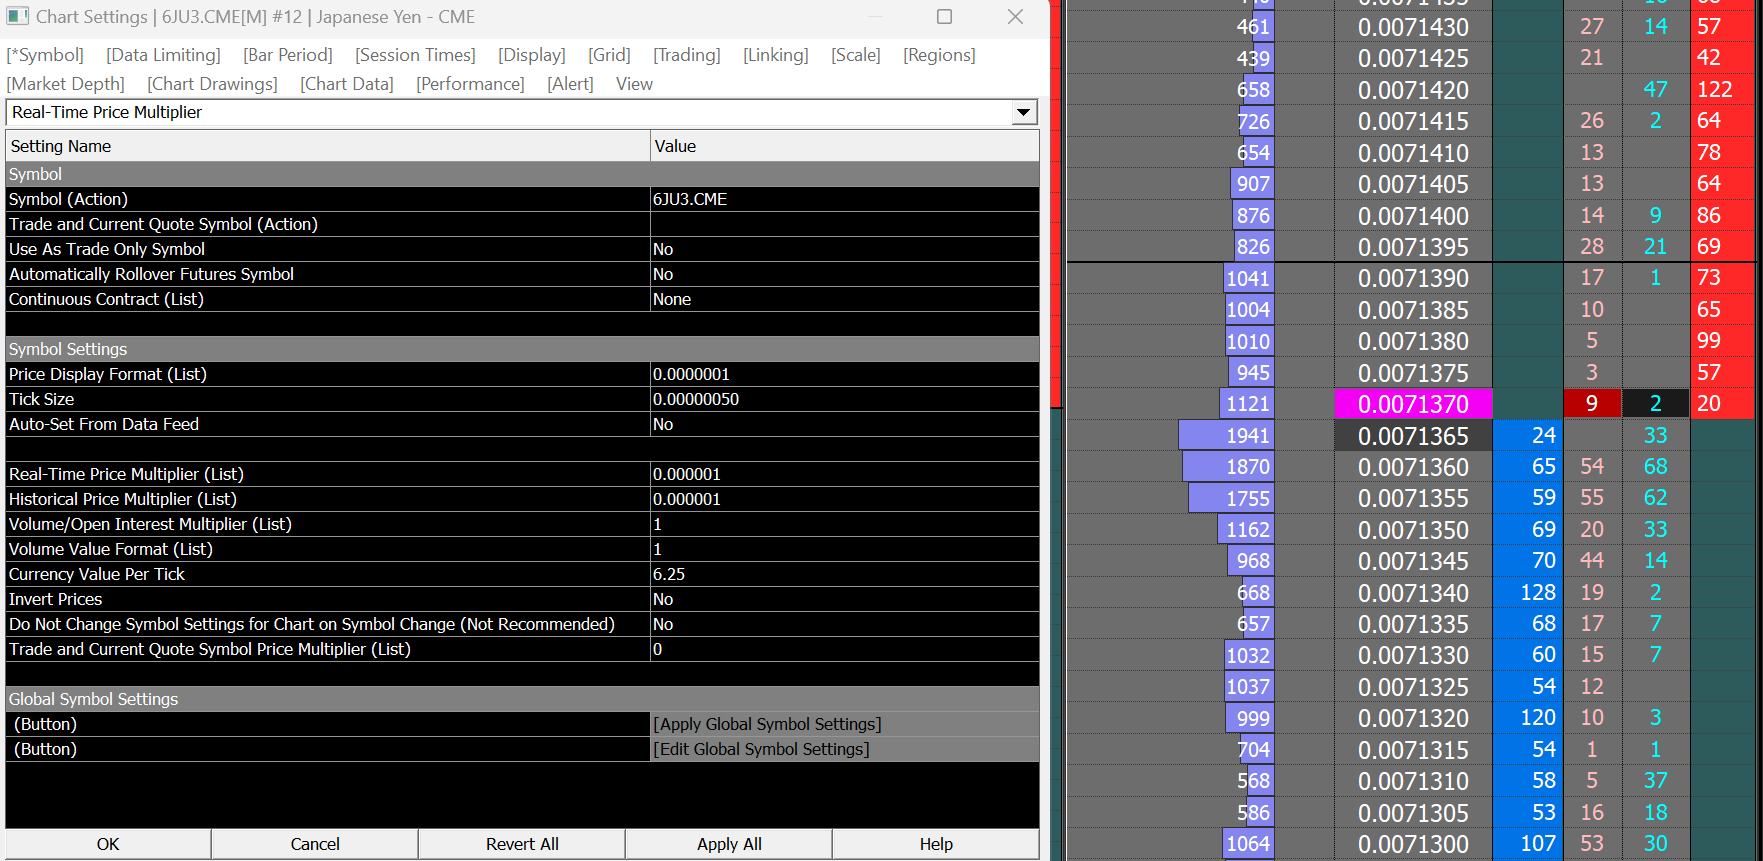Viewport: 1763px width, 861px height.
Task: Toggle Use As Trade Only Symbol value
Action: [844, 249]
